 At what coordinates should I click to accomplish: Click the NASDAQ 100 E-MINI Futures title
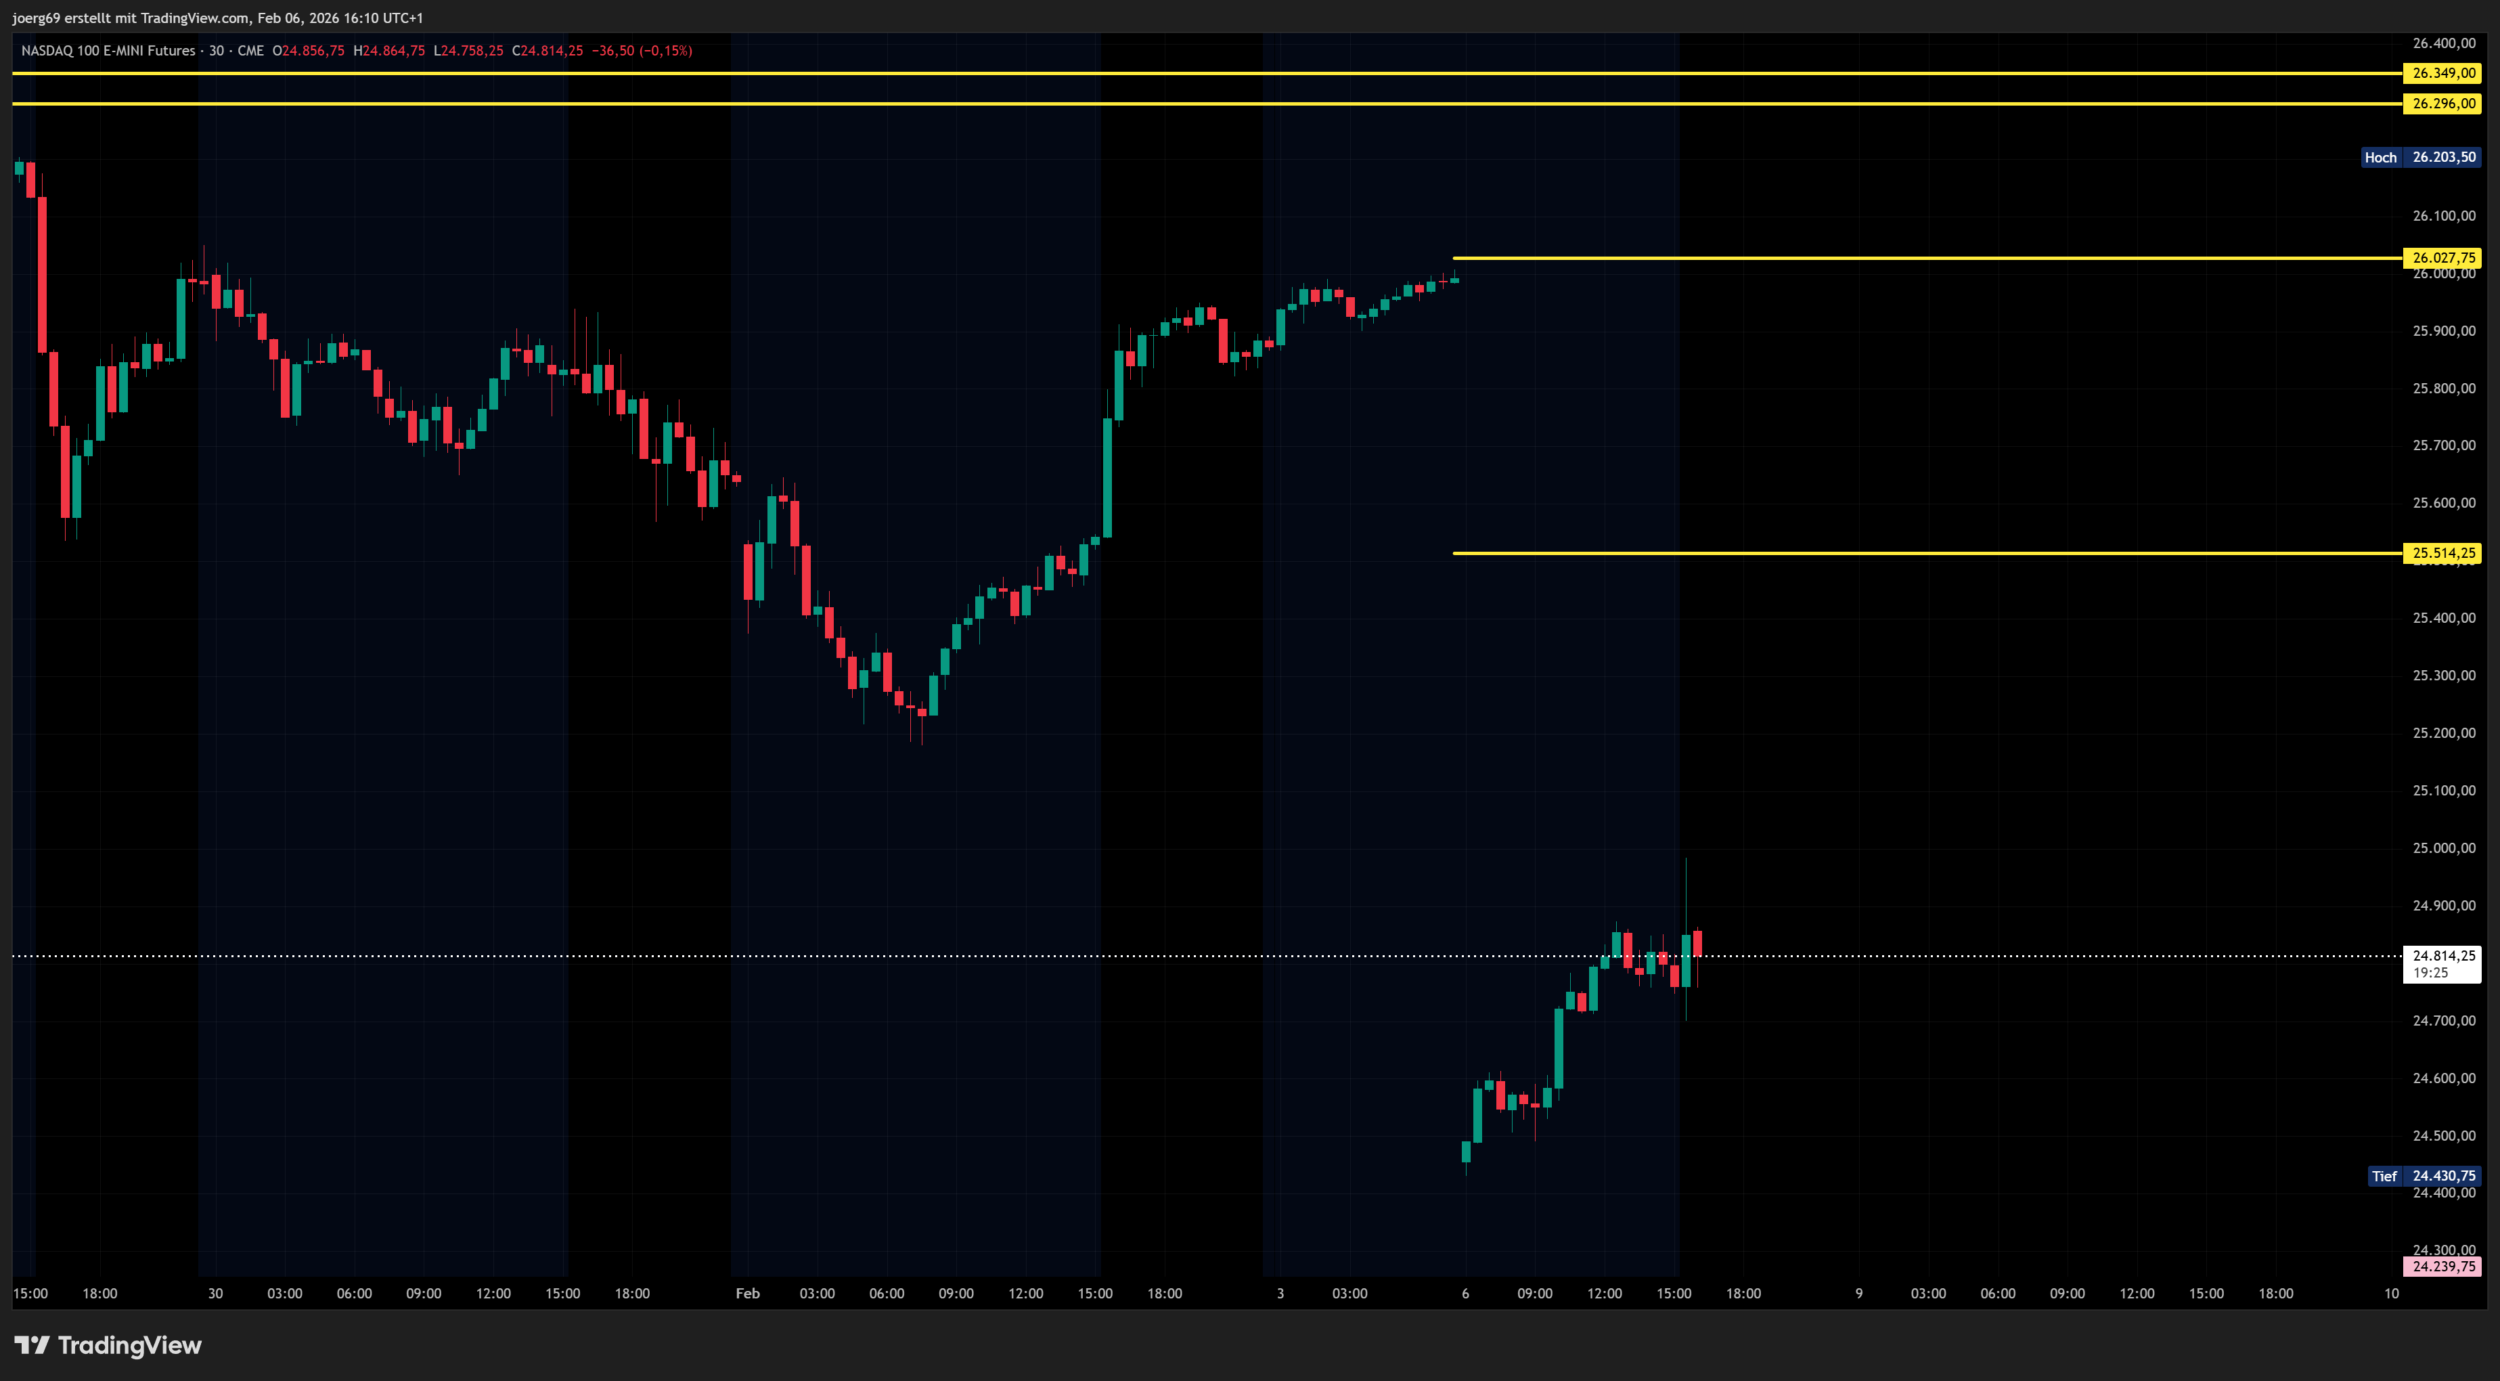coord(108,51)
